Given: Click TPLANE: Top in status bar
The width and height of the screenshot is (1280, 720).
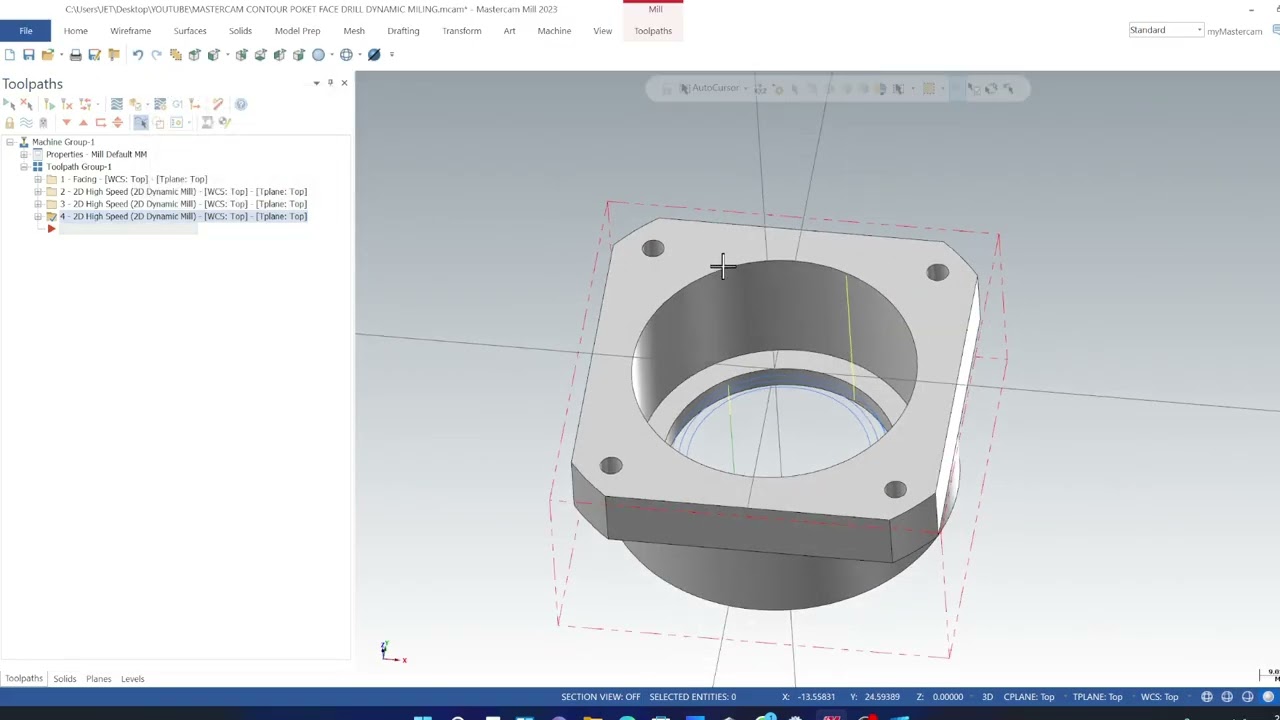Looking at the screenshot, I should (x=1097, y=697).
